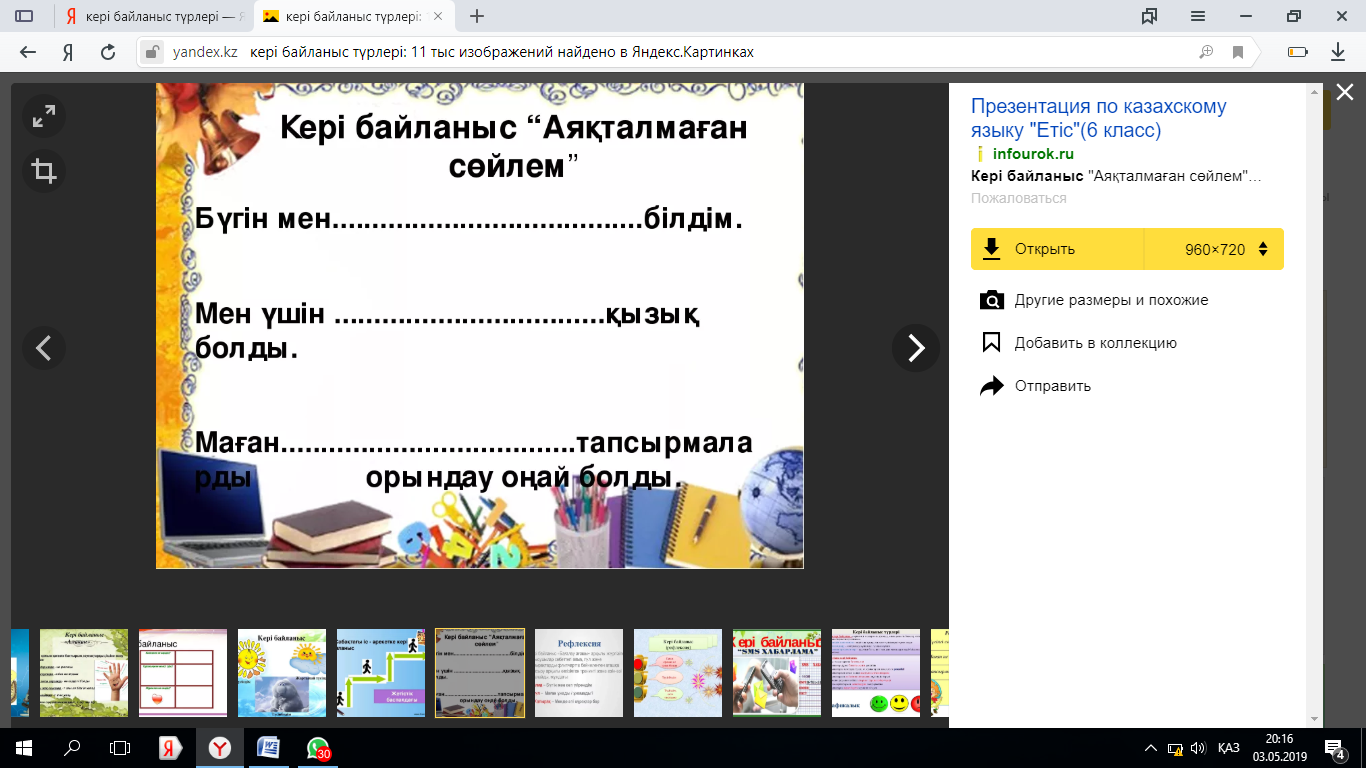Bookmark this page from the address bar

pos(1238,52)
